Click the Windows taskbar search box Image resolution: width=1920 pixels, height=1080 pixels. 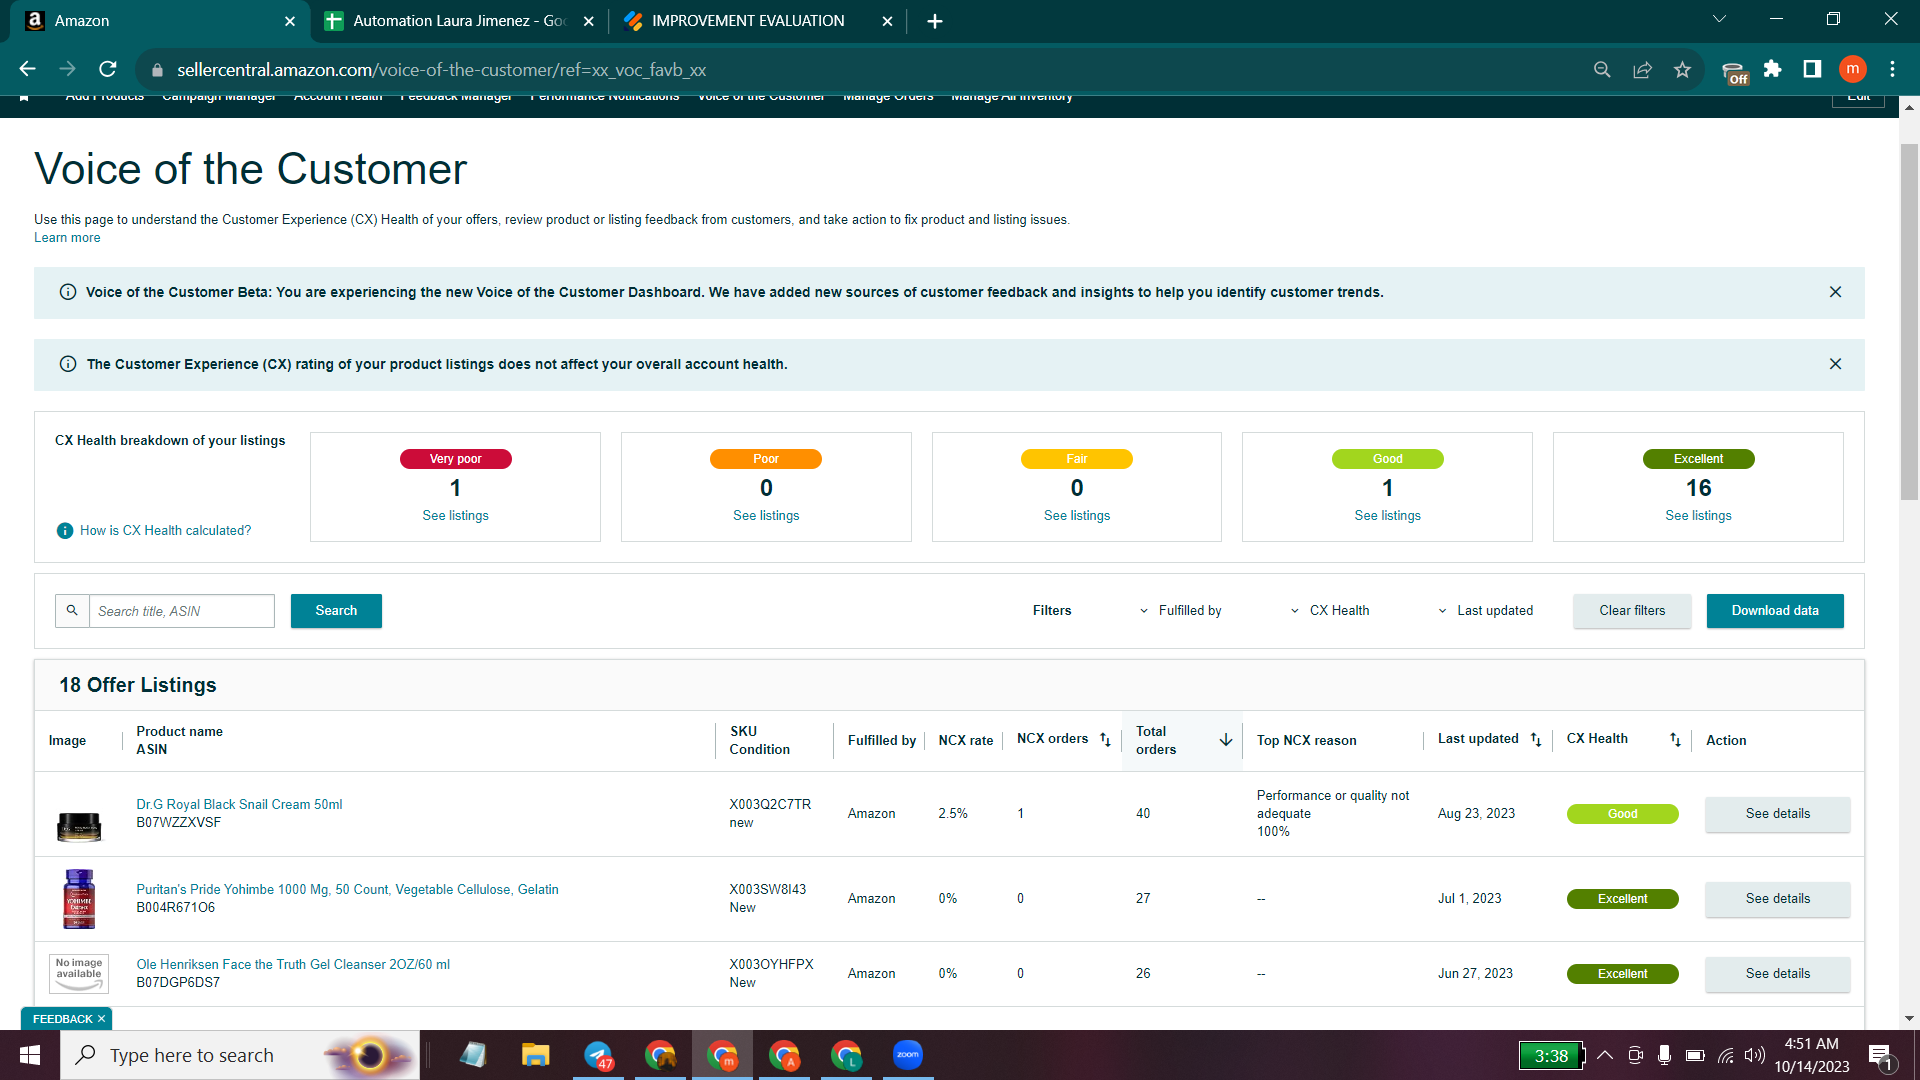click(240, 1055)
